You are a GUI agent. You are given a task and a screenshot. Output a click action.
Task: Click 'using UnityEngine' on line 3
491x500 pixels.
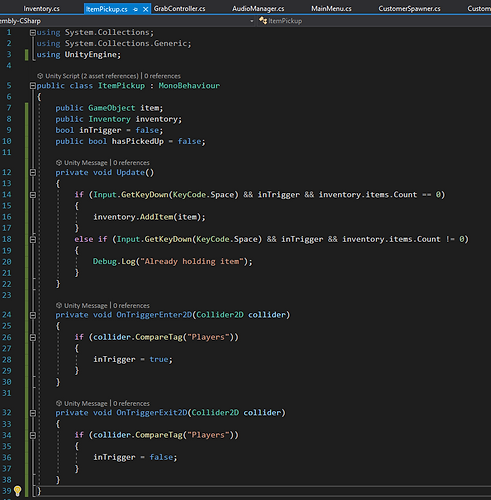[79, 54]
